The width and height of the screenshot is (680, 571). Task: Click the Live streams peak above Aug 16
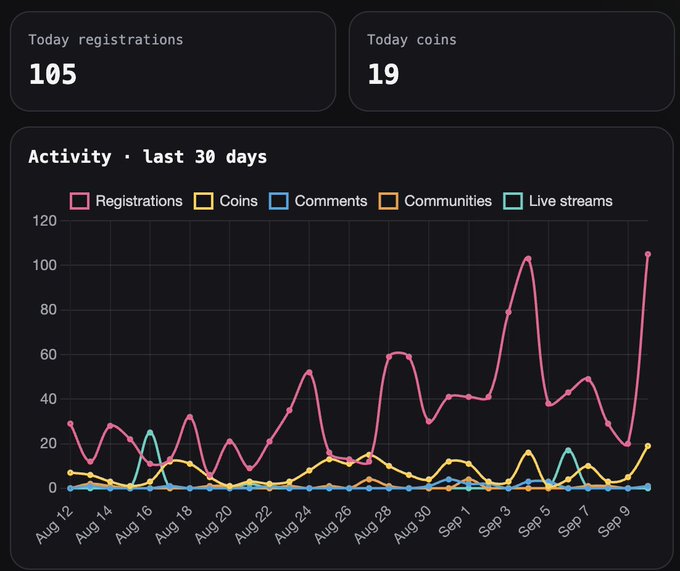point(150,432)
